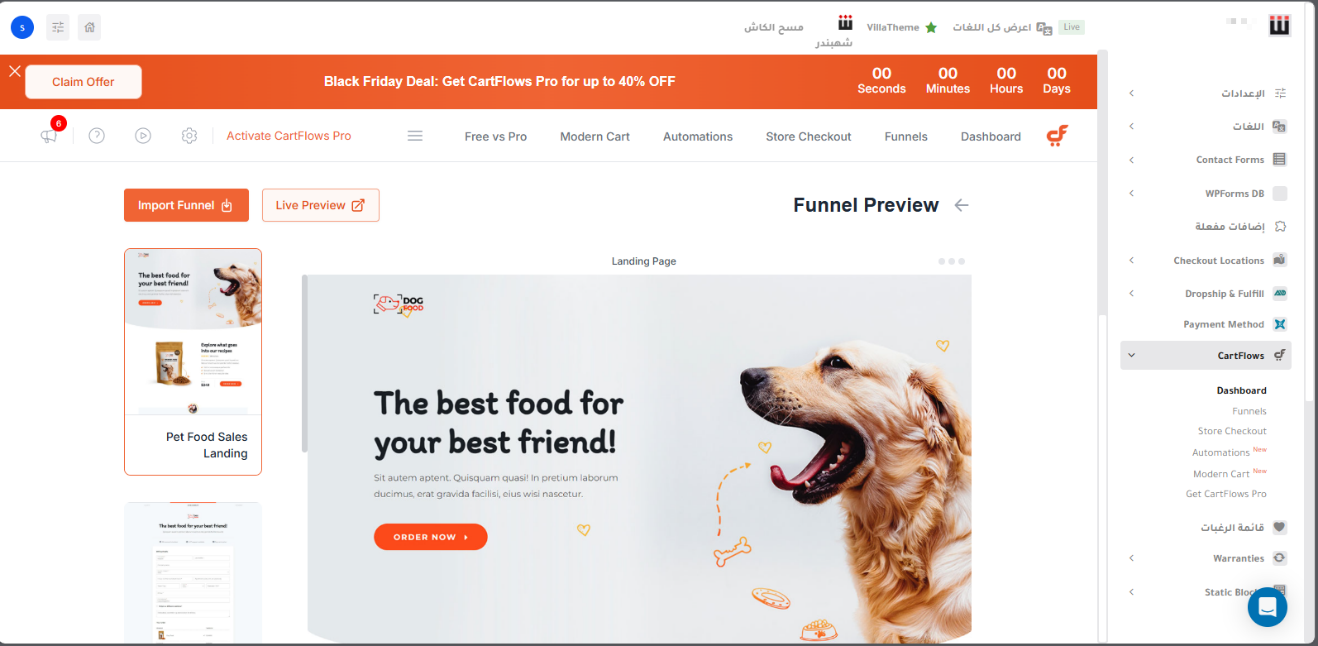
Task: Open the Funnels tab
Action: (906, 137)
